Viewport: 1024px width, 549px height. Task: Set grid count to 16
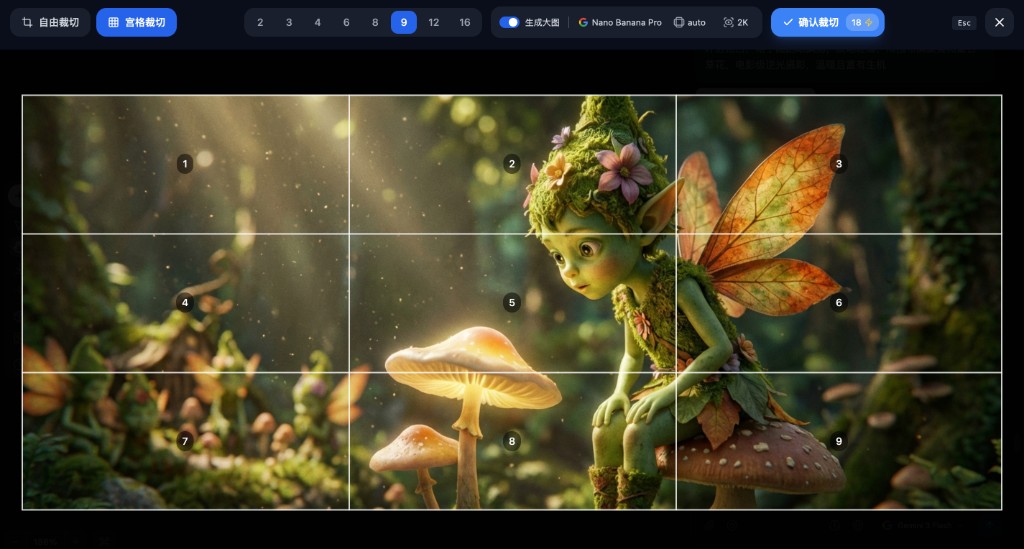coord(465,22)
